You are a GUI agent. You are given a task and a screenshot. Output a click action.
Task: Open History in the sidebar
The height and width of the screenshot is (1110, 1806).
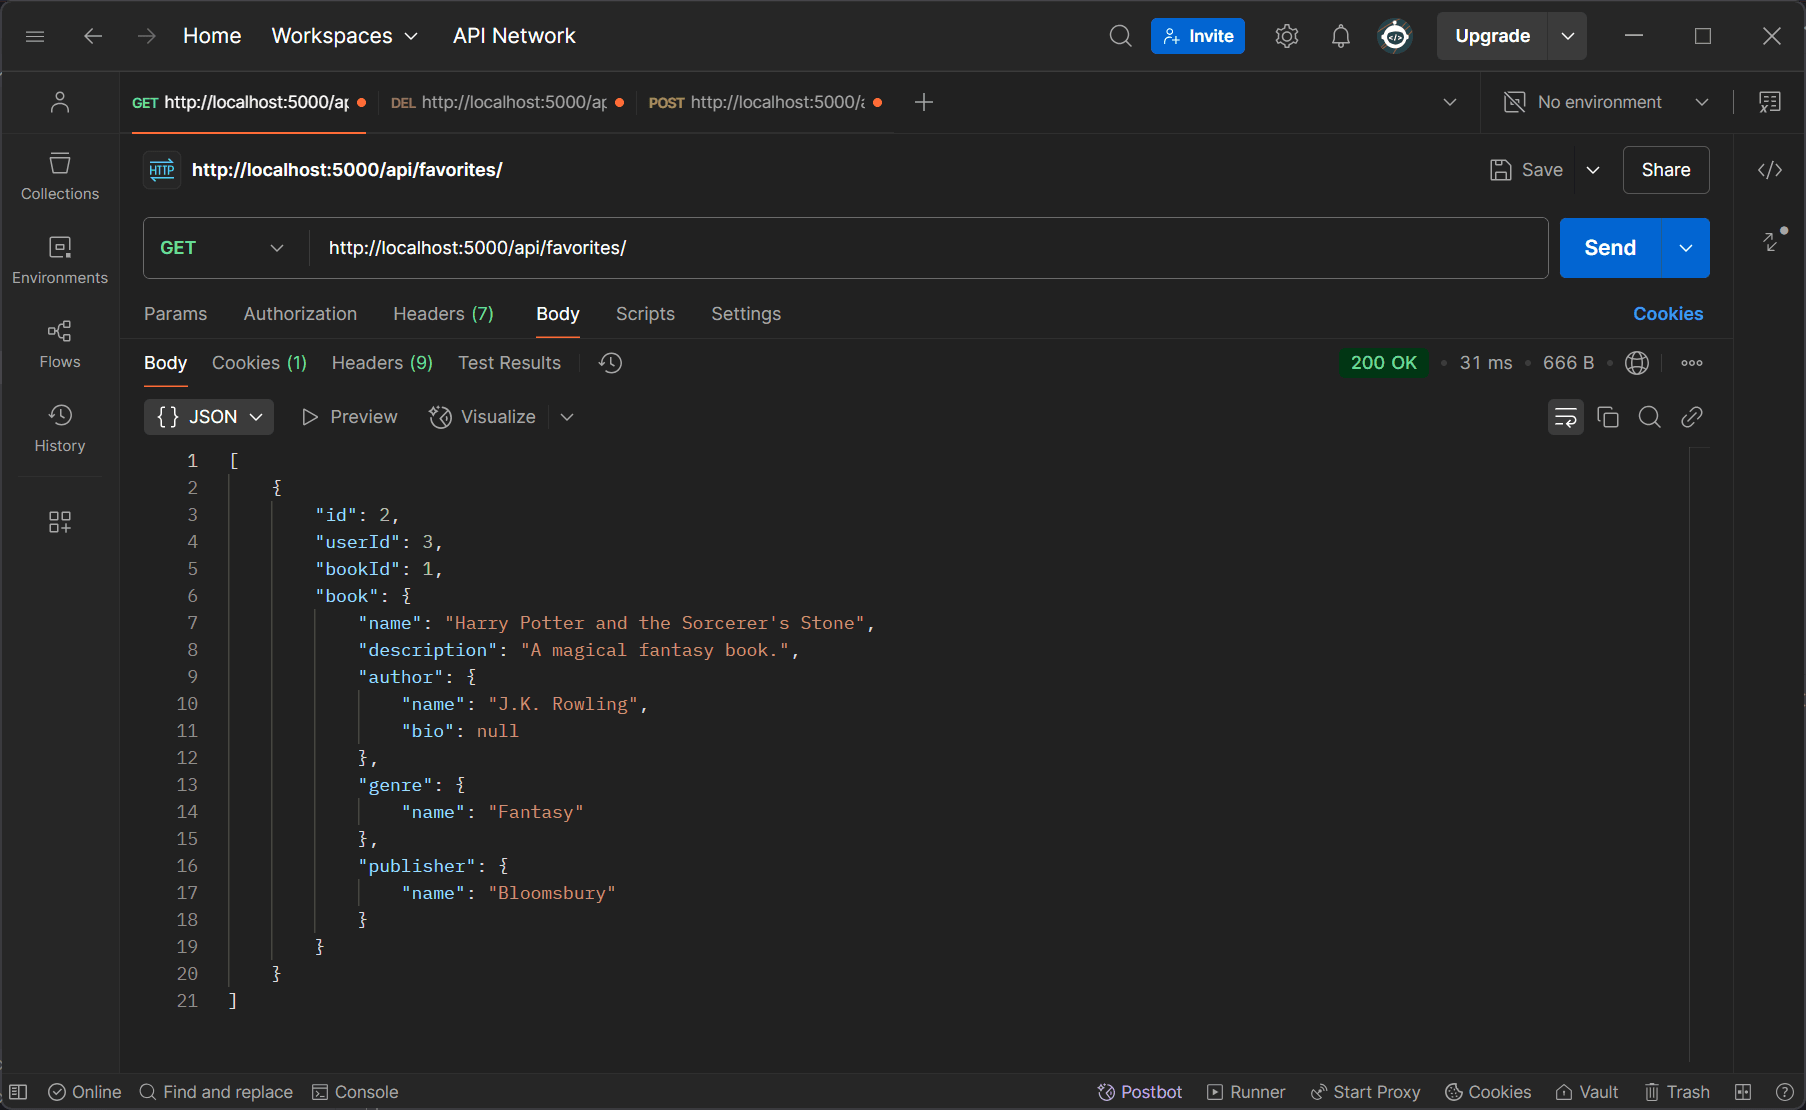(60, 428)
